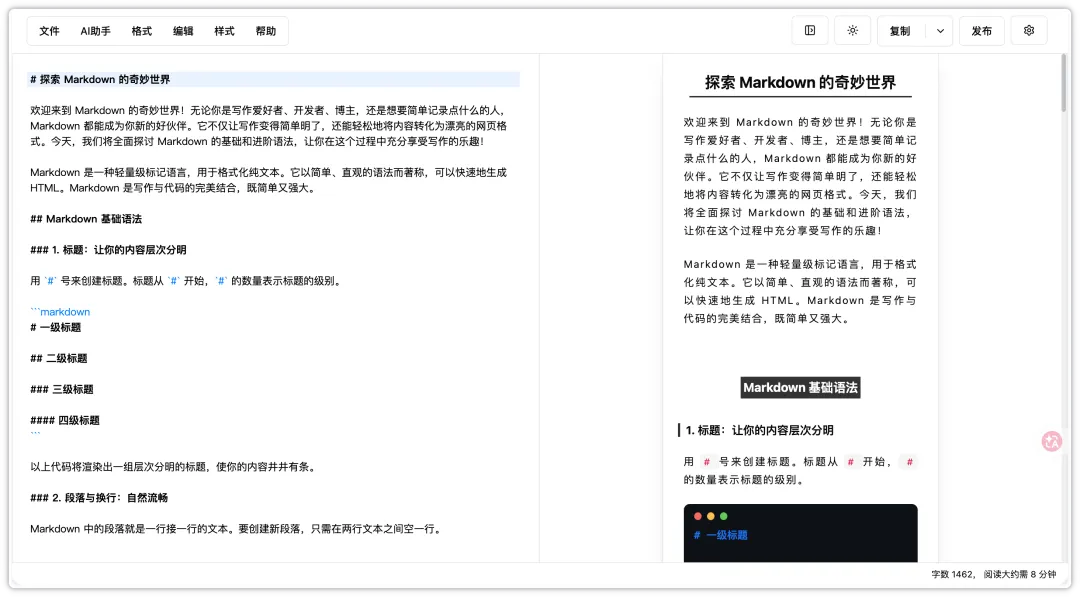The width and height of the screenshot is (1080, 597).
Task: Toggle light/dark theme sun icon
Action: point(853,30)
